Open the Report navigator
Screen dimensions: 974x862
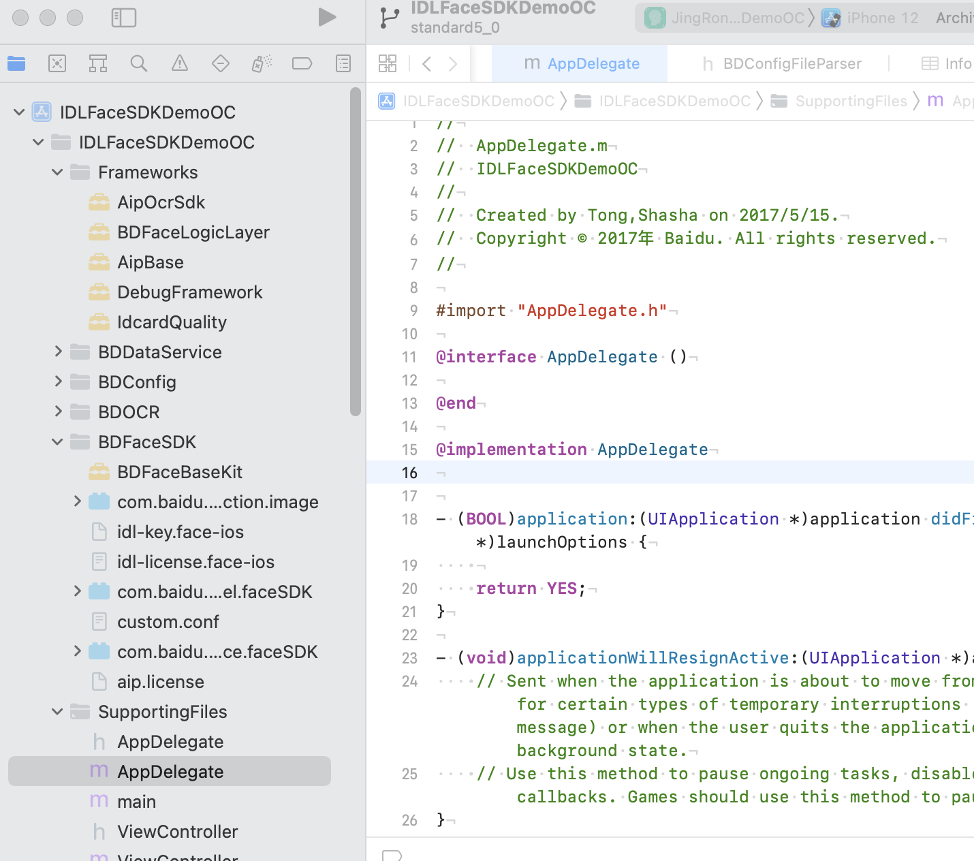tap(343, 63)
